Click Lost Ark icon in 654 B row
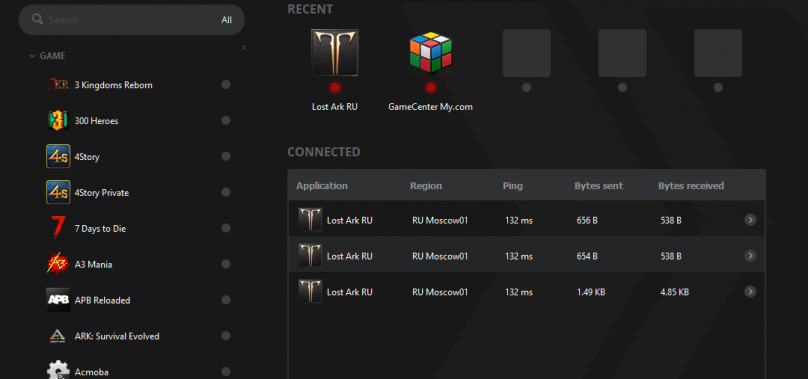Screen dimensions: 808x379 [x=310, y=256]
